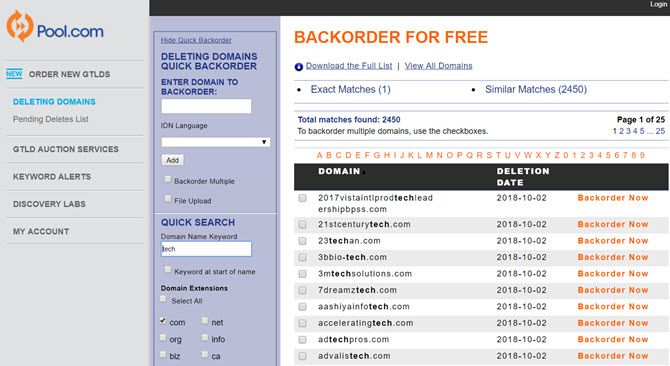The image size is (670, 366).
Task: Filter domains by digit 9
Action: [642, 155]
